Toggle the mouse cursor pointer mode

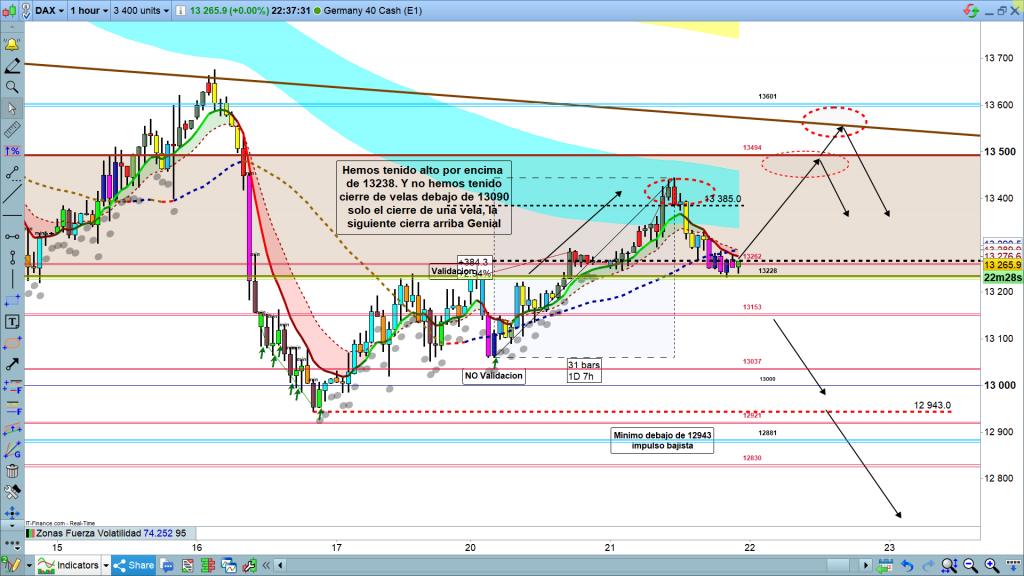12,108
